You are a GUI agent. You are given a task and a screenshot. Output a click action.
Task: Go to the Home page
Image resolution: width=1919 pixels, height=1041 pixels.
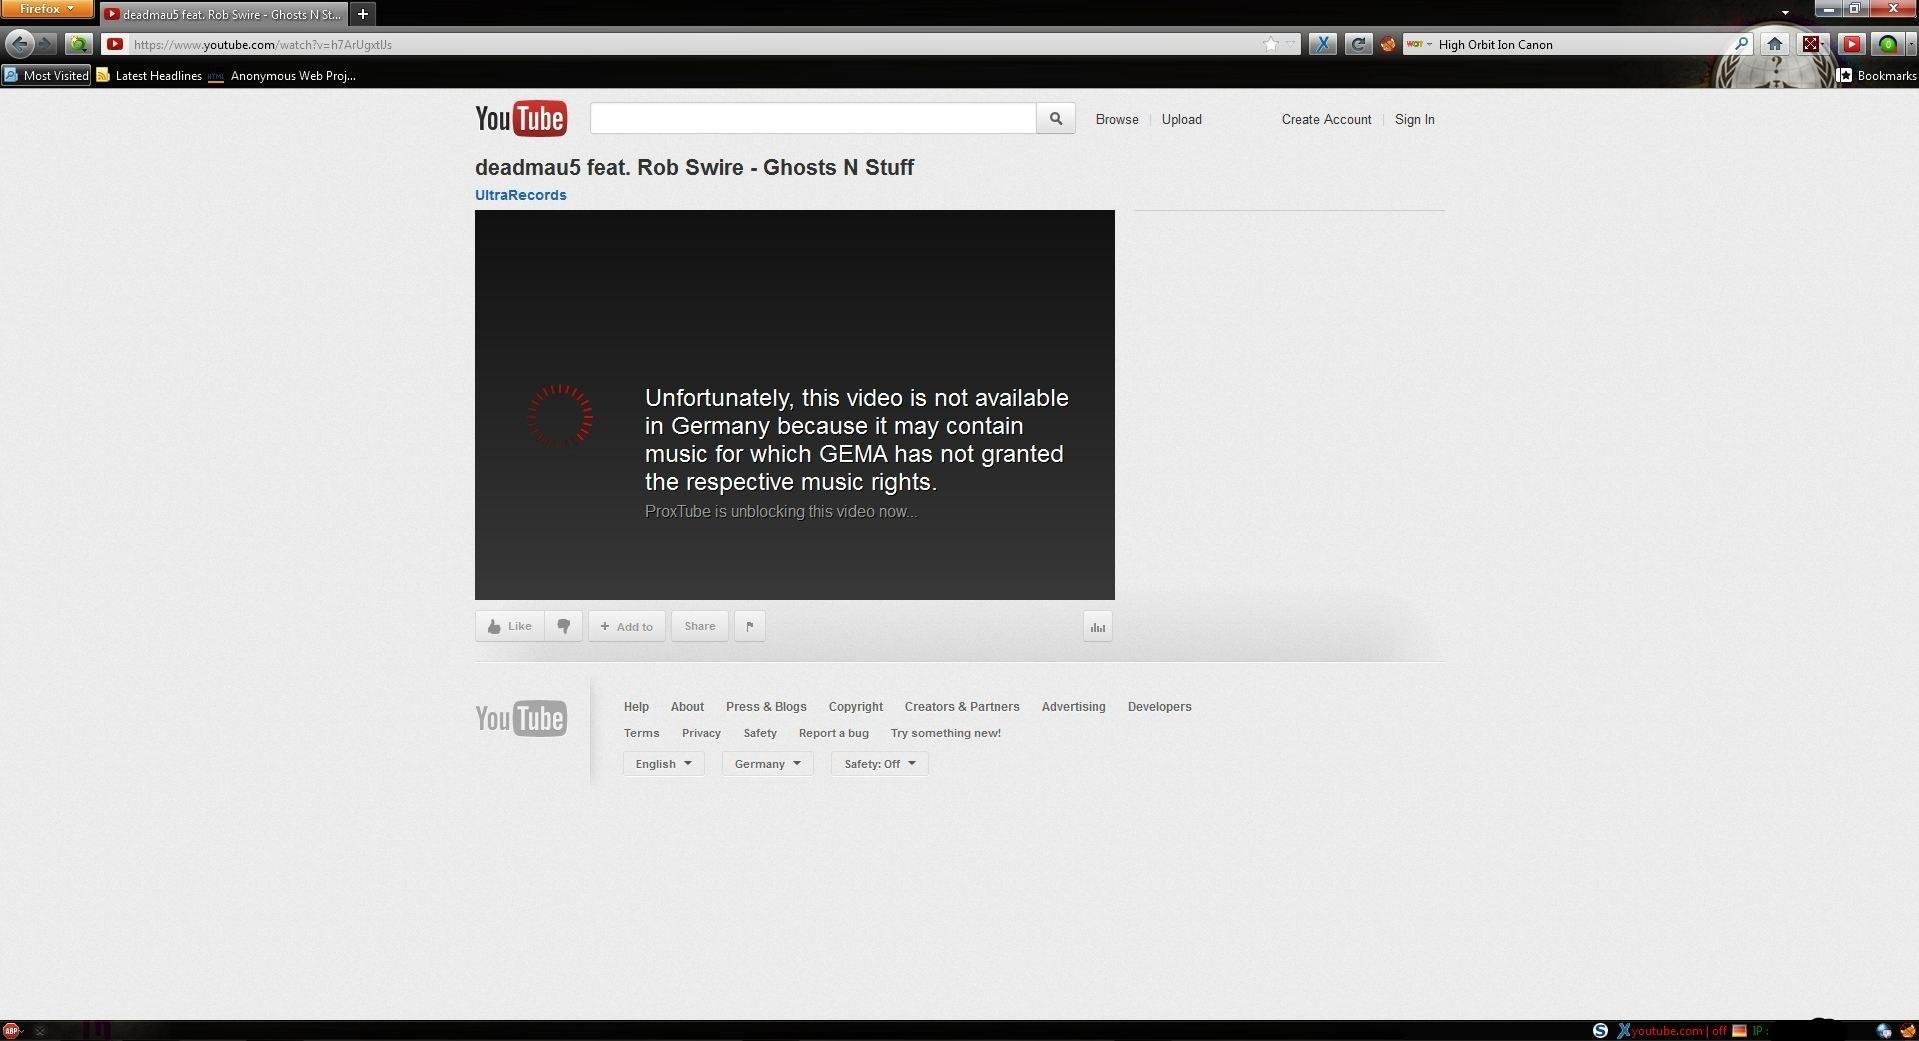pos(1775,44)
